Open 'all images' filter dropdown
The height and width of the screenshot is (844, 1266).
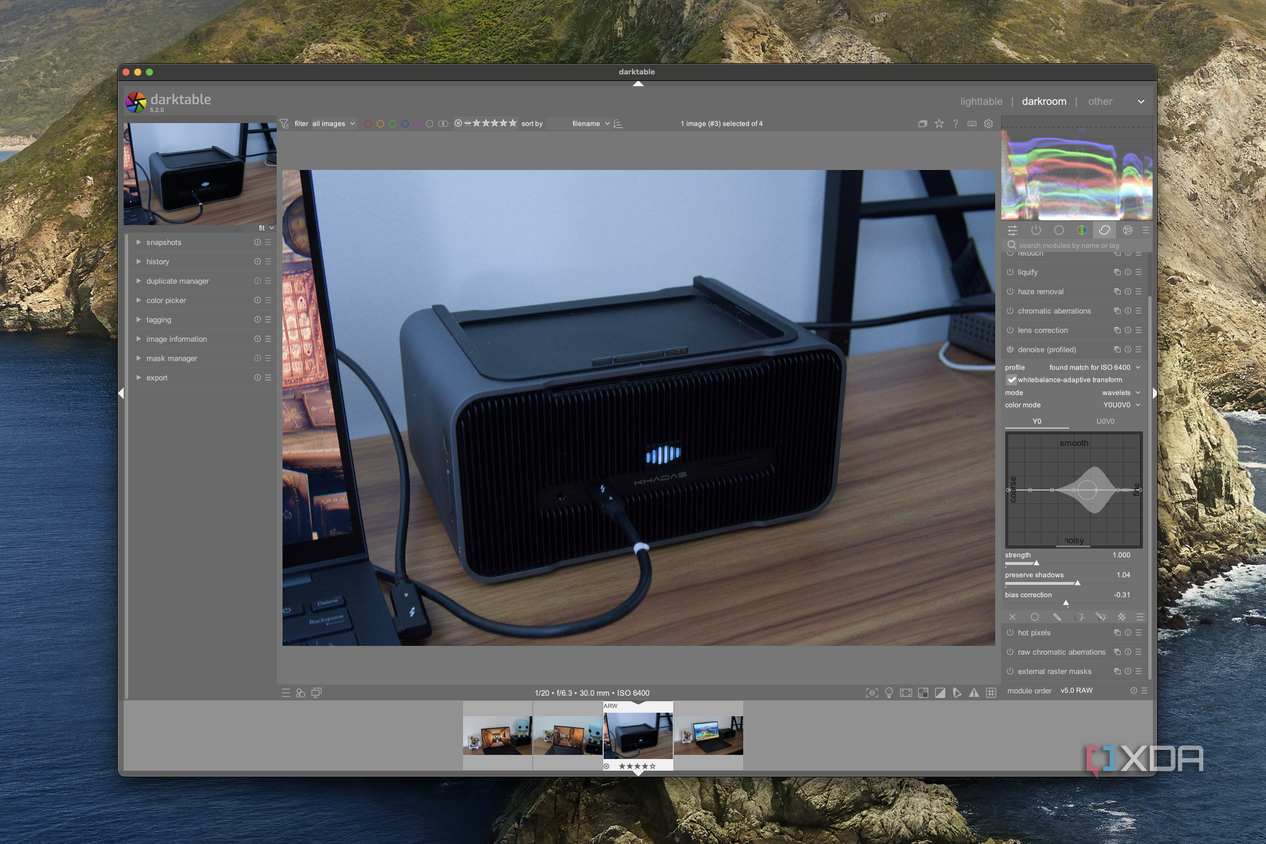333,124
